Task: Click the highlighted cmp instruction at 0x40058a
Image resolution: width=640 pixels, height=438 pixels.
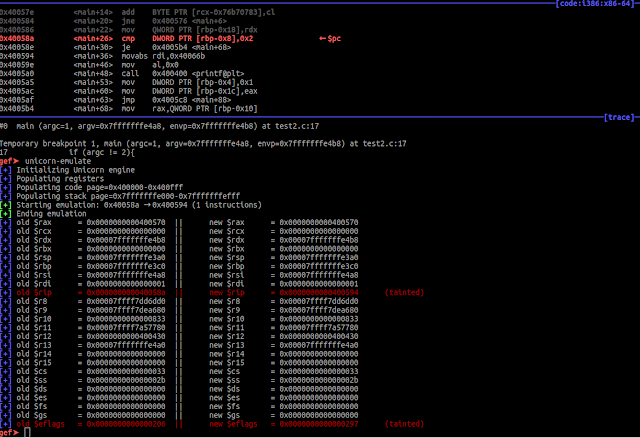Action: pos(127,38)
